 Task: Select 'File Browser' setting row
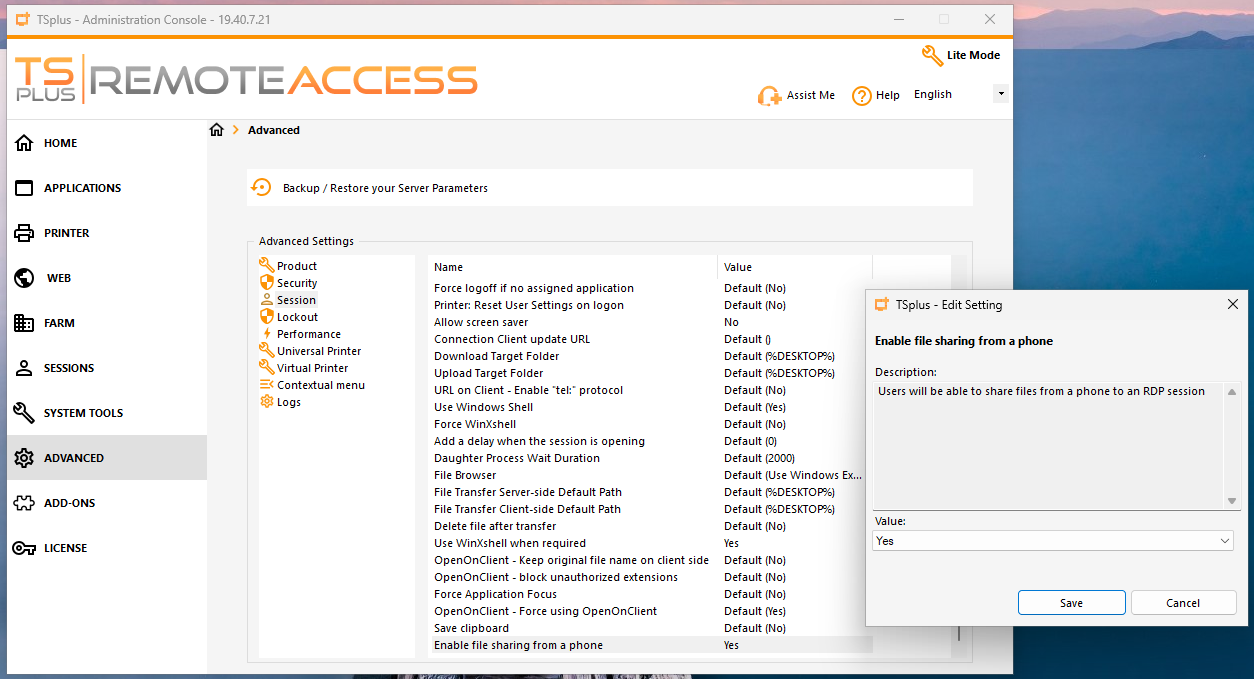pyautogui.click(x=650, y=475)
